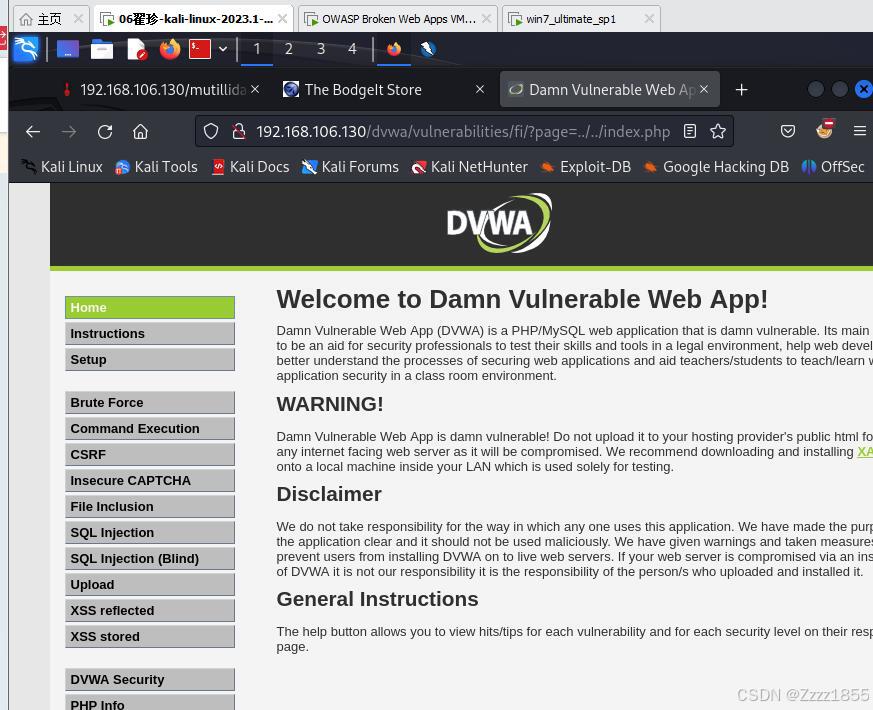Expand the terminal launcher dropdown arrow
This screenshot has width=873, height=710.
[223, 49]
